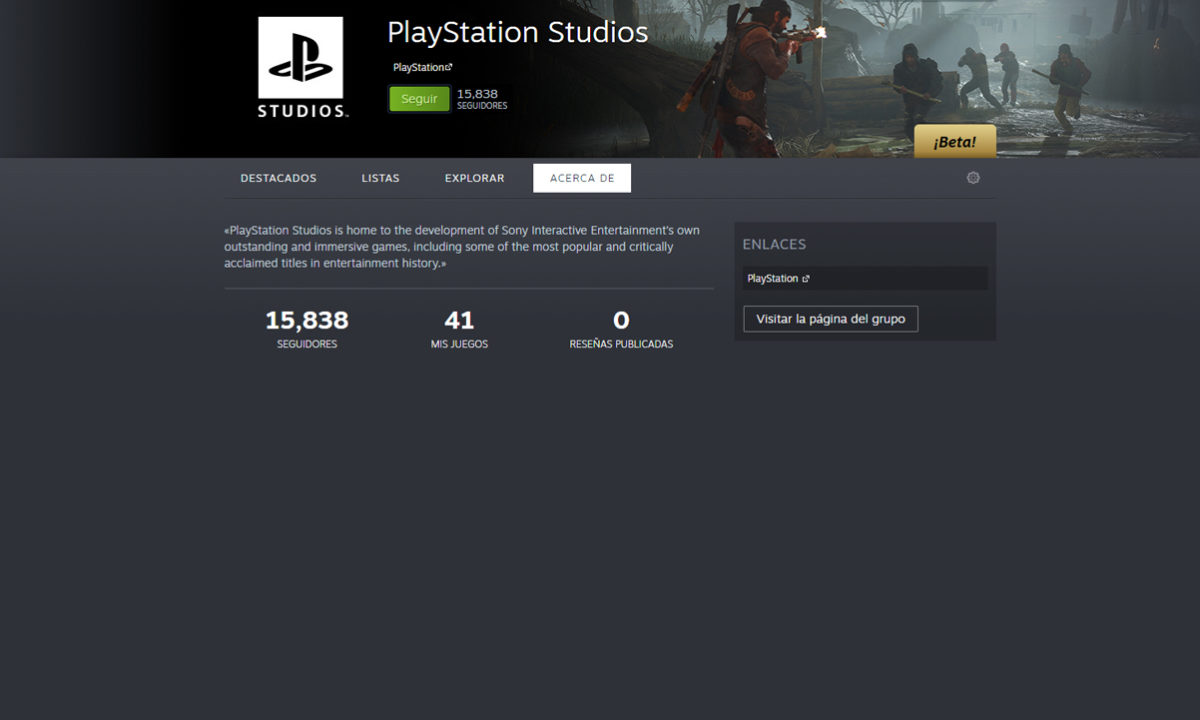Click the PlayStation Studios page title
The width and height of the screenshot is (1200, 720).
[517, 32]
